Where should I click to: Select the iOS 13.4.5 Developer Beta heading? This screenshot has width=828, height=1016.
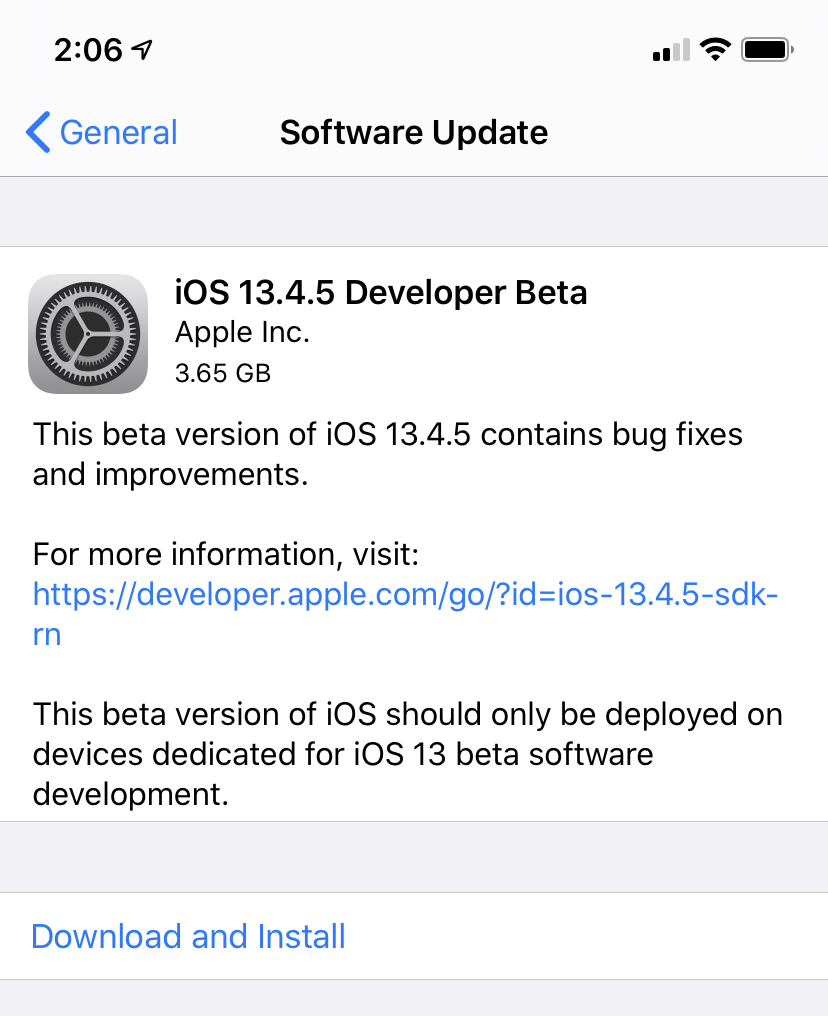click(x=381, y=292)
